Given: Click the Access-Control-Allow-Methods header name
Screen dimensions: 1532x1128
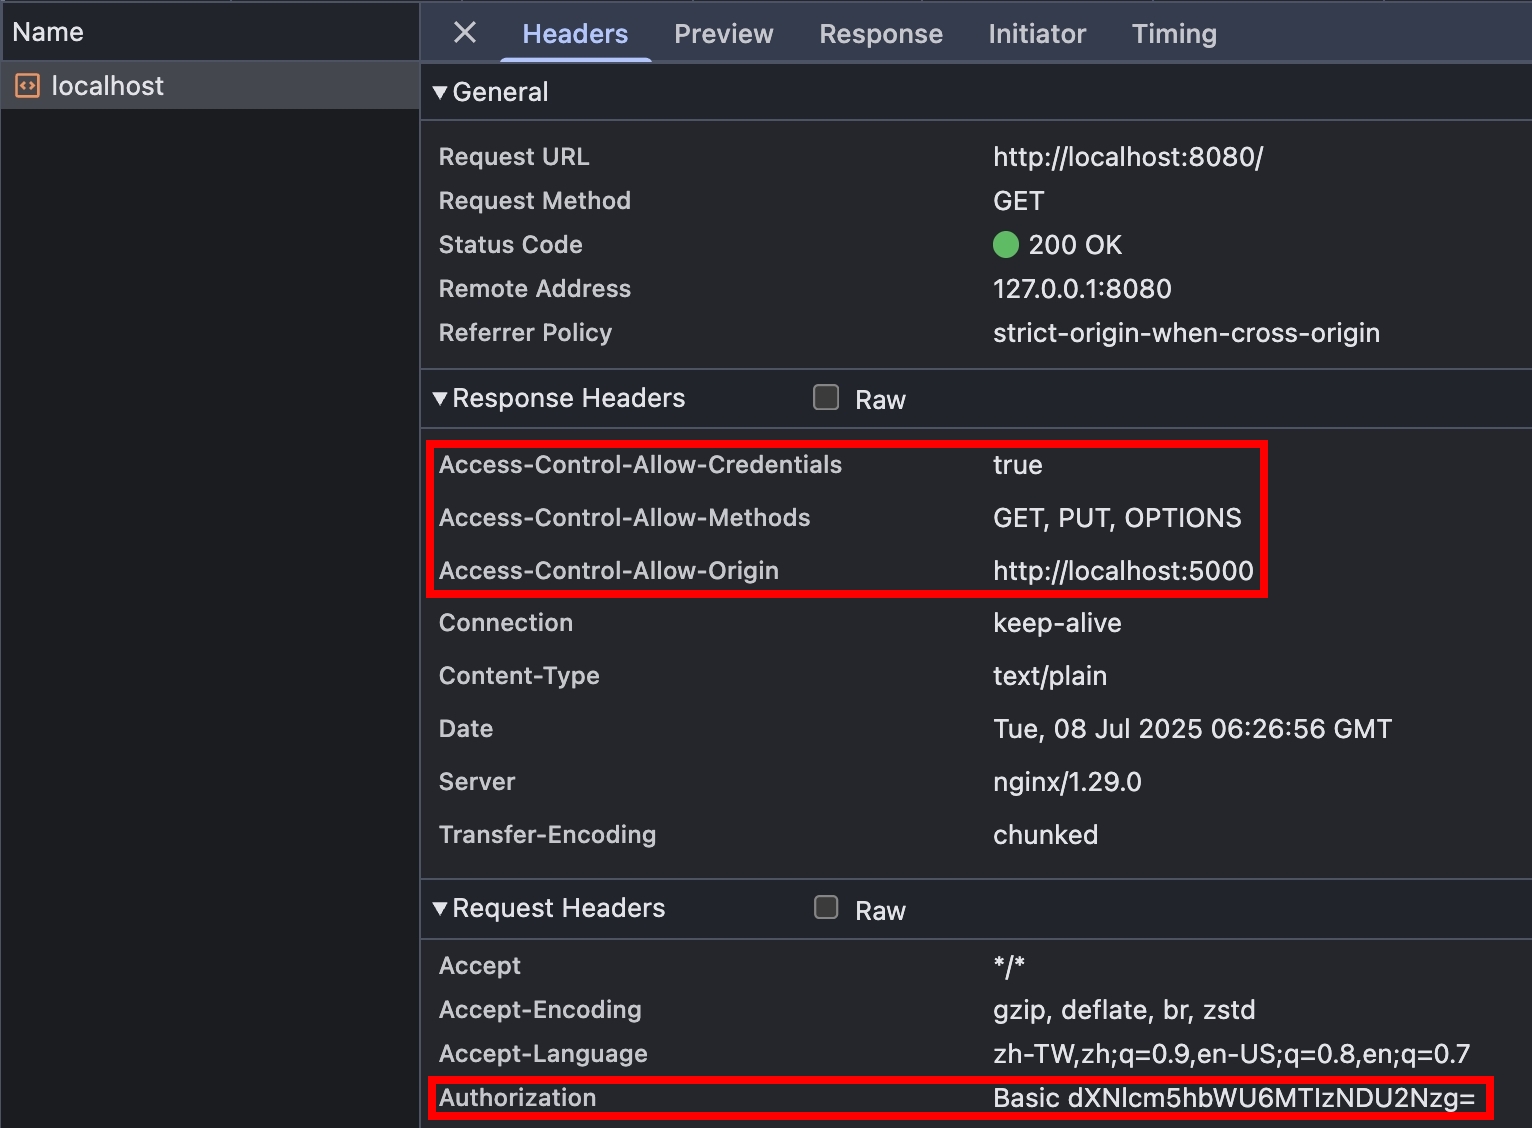Looking at the screenshot, I should click(x=624, y=518).
